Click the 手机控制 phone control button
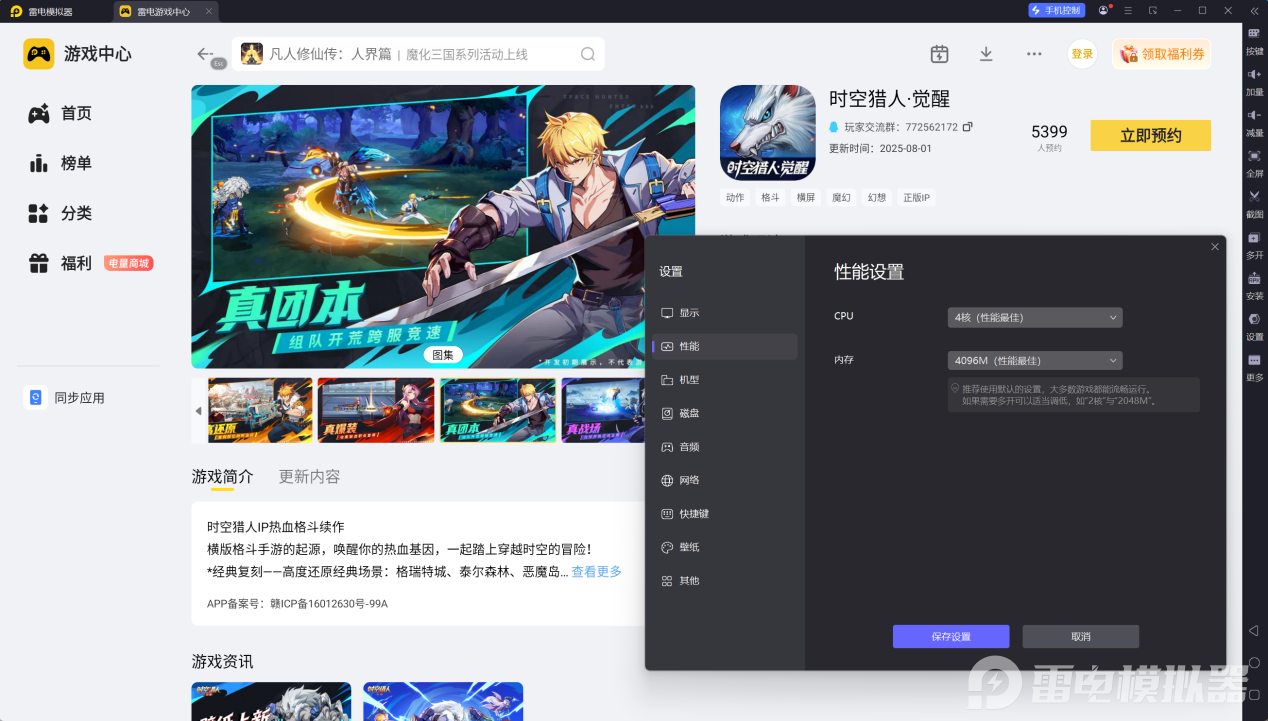 [1056, 10]
